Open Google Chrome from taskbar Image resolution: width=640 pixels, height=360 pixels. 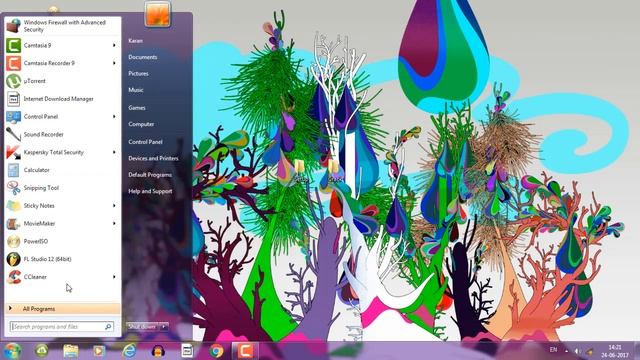coord(217,351)
